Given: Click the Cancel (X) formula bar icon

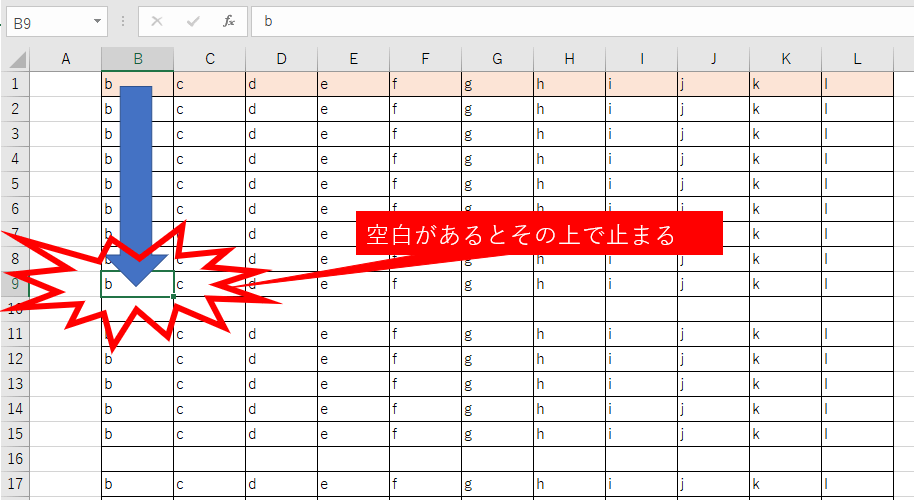Looking at the screenshot, I should [157, 21].
